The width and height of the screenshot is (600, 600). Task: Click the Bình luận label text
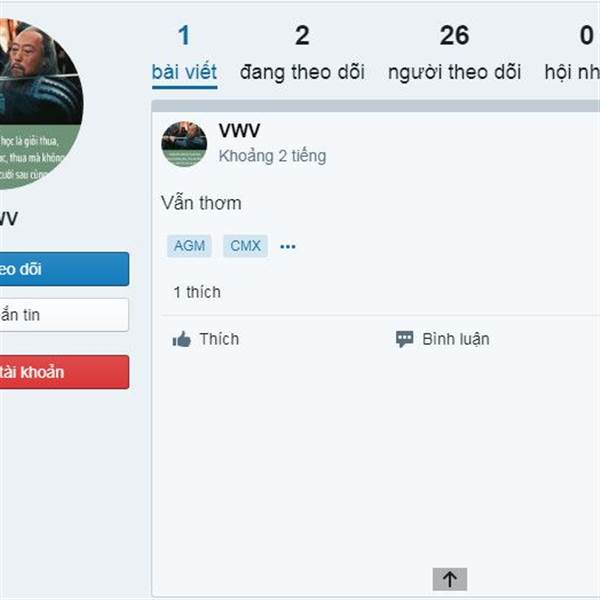456,339
